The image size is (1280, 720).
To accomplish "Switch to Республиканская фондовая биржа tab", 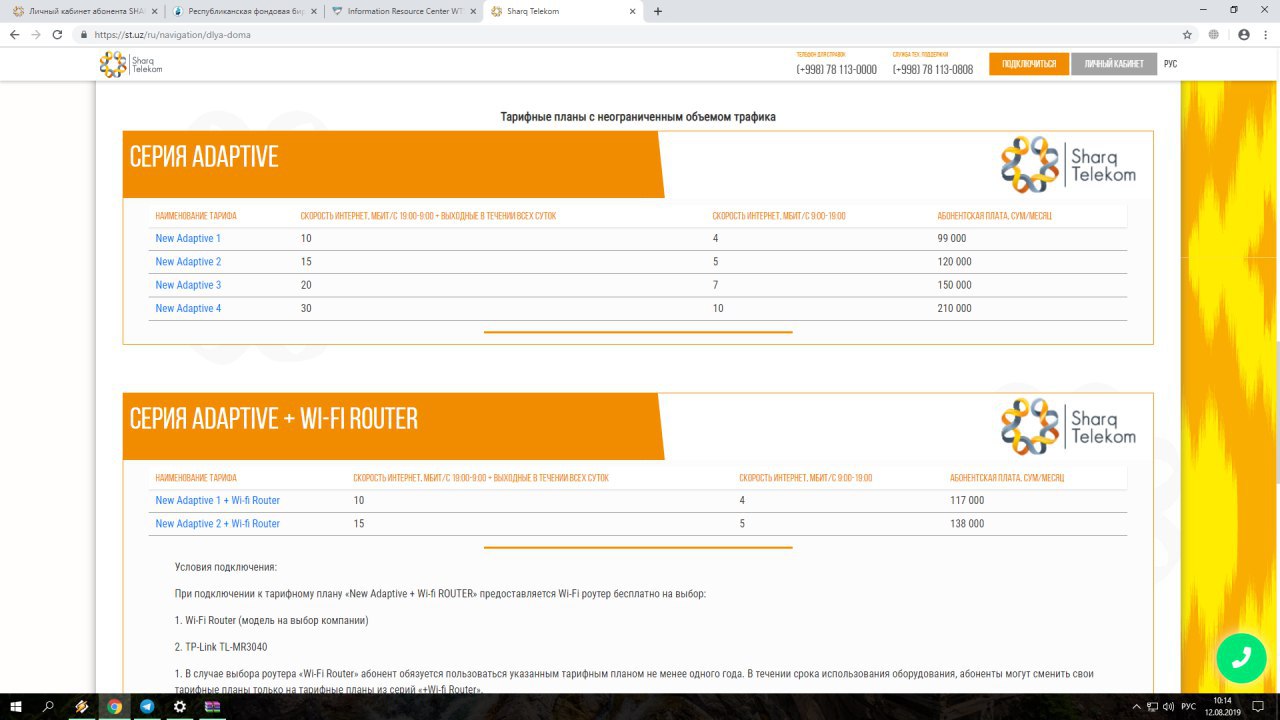I will pos(242,11).
